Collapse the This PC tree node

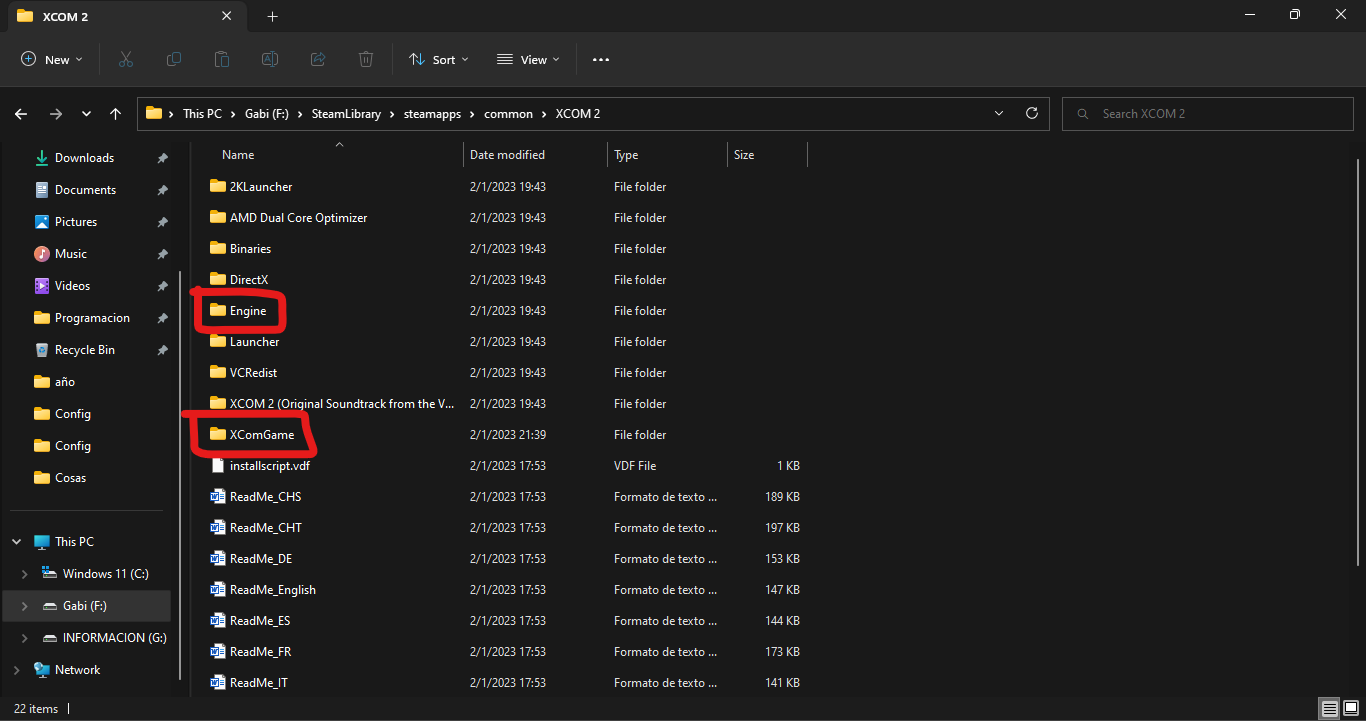(x=17, y=542)
